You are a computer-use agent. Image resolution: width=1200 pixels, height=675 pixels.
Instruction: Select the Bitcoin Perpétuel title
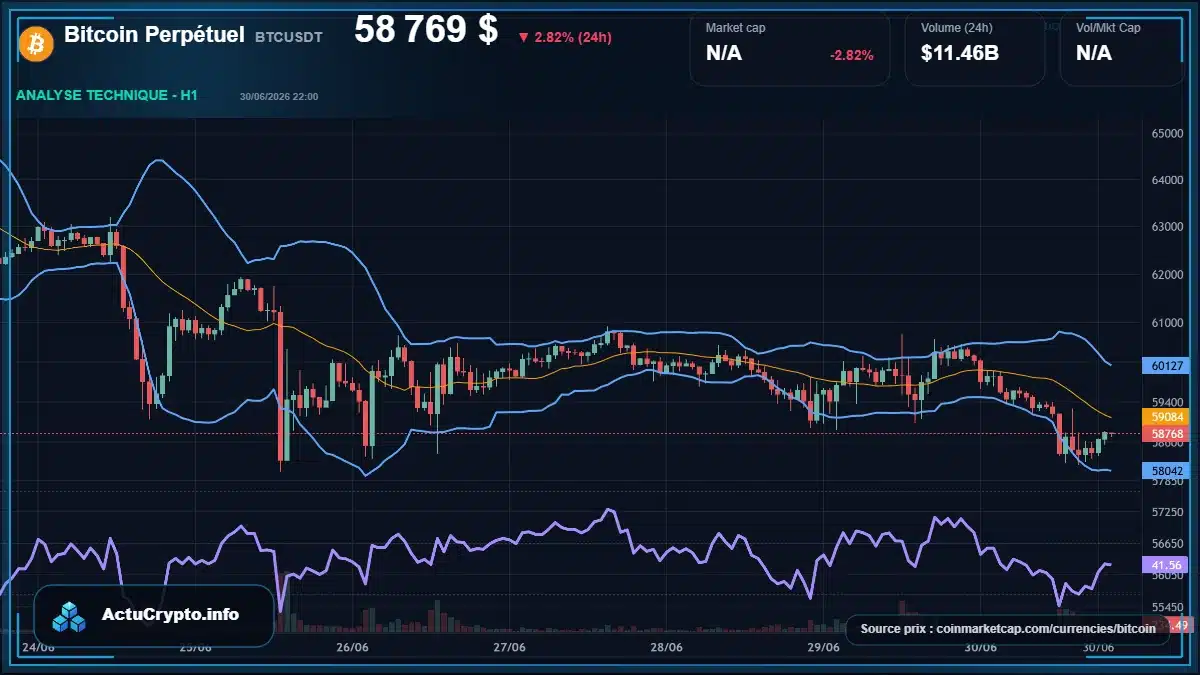[x=154, y=34]
